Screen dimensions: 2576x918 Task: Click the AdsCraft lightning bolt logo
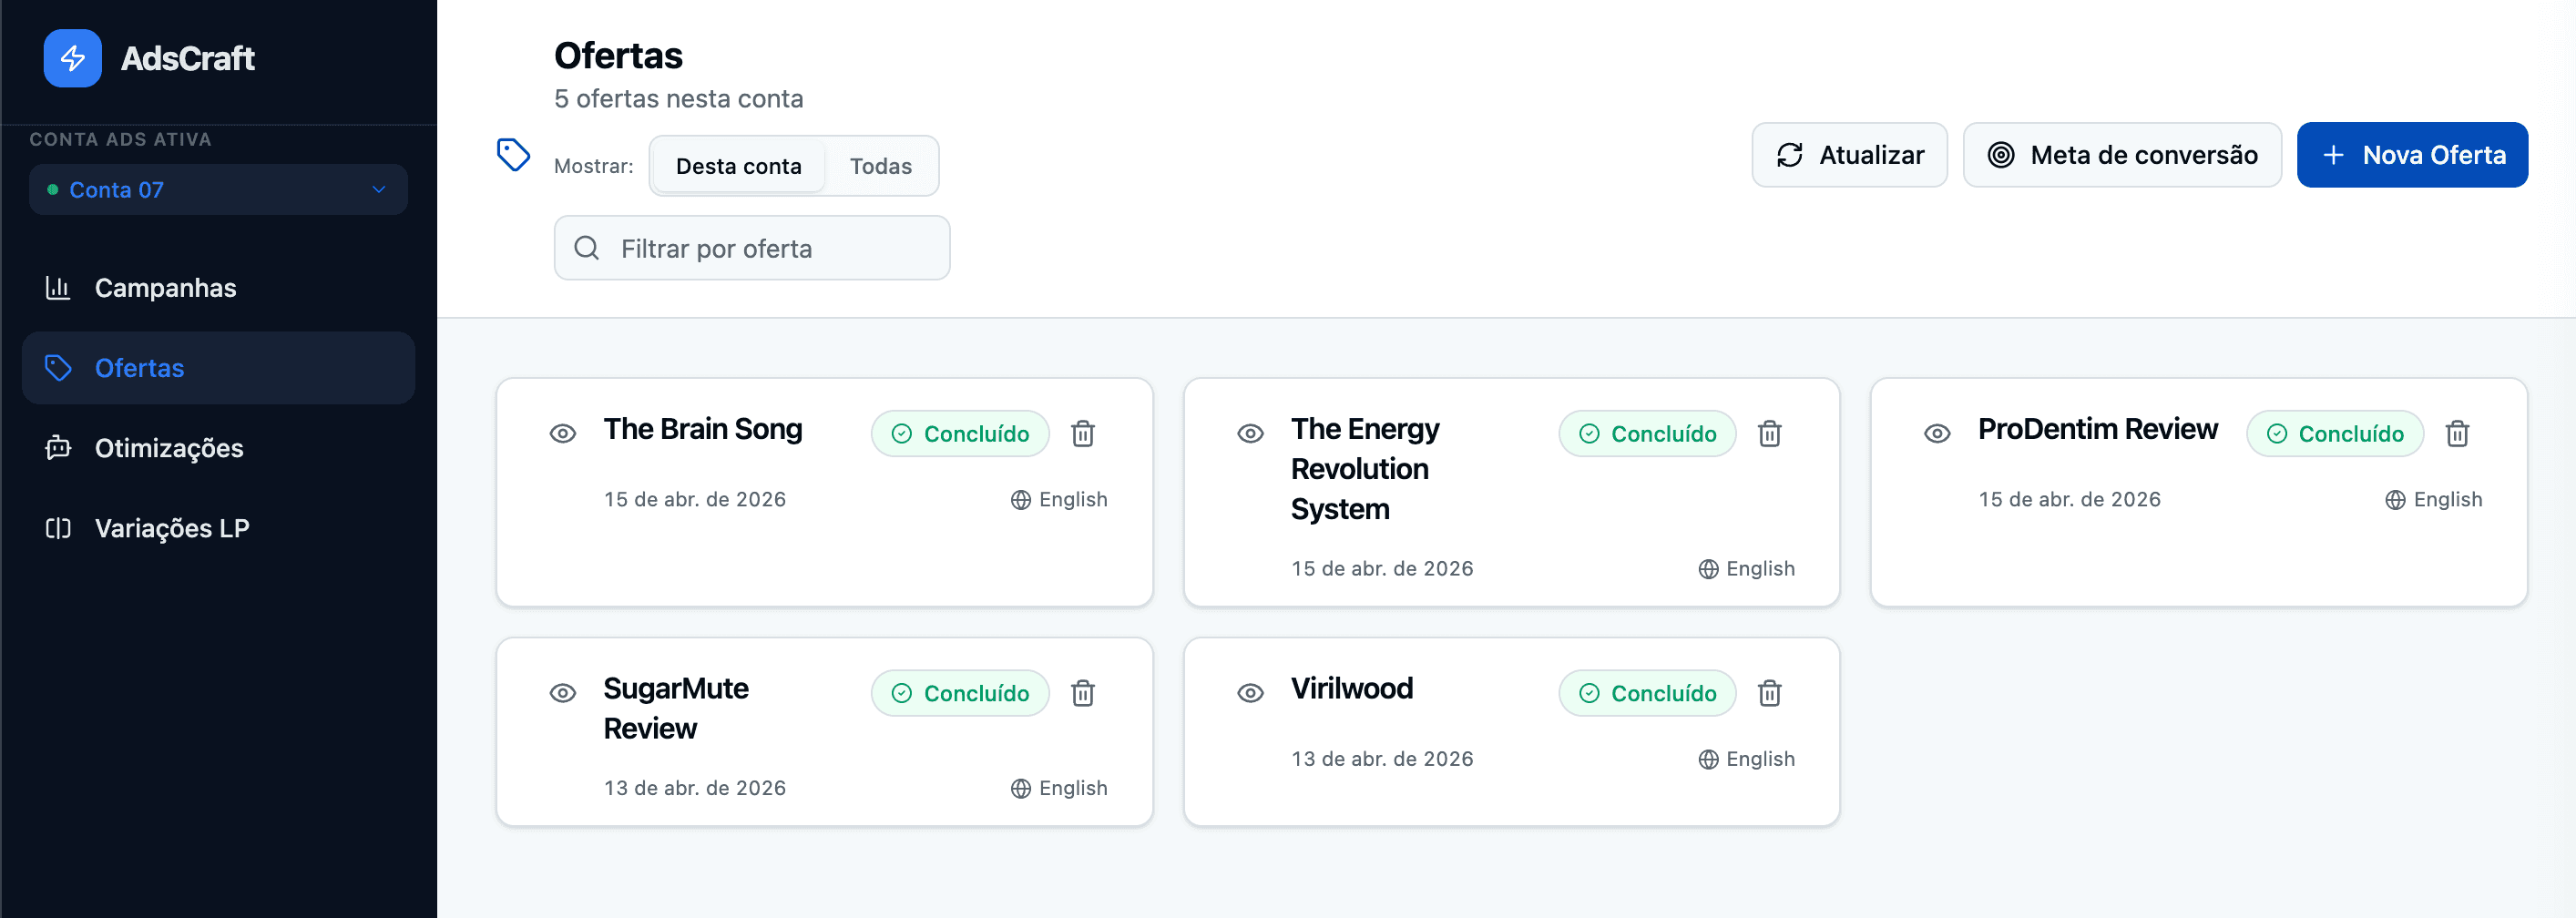click(x=72, y=58)
